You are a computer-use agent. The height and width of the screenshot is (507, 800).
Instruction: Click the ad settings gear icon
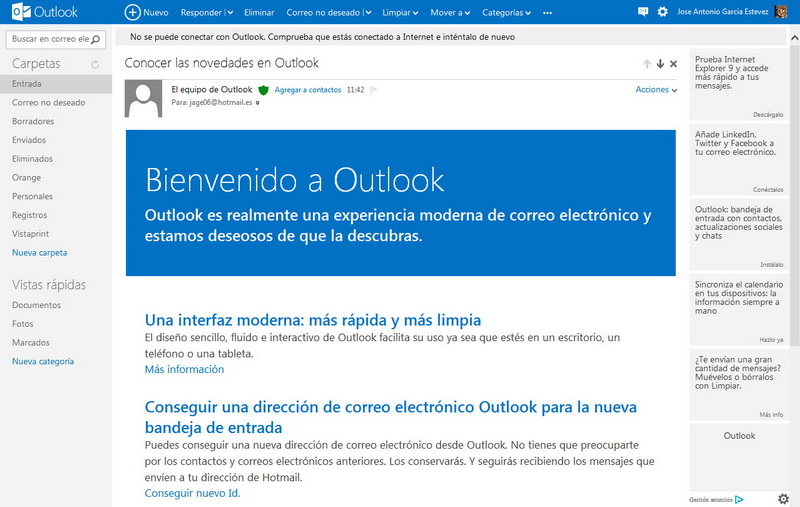tap(783, 499)
